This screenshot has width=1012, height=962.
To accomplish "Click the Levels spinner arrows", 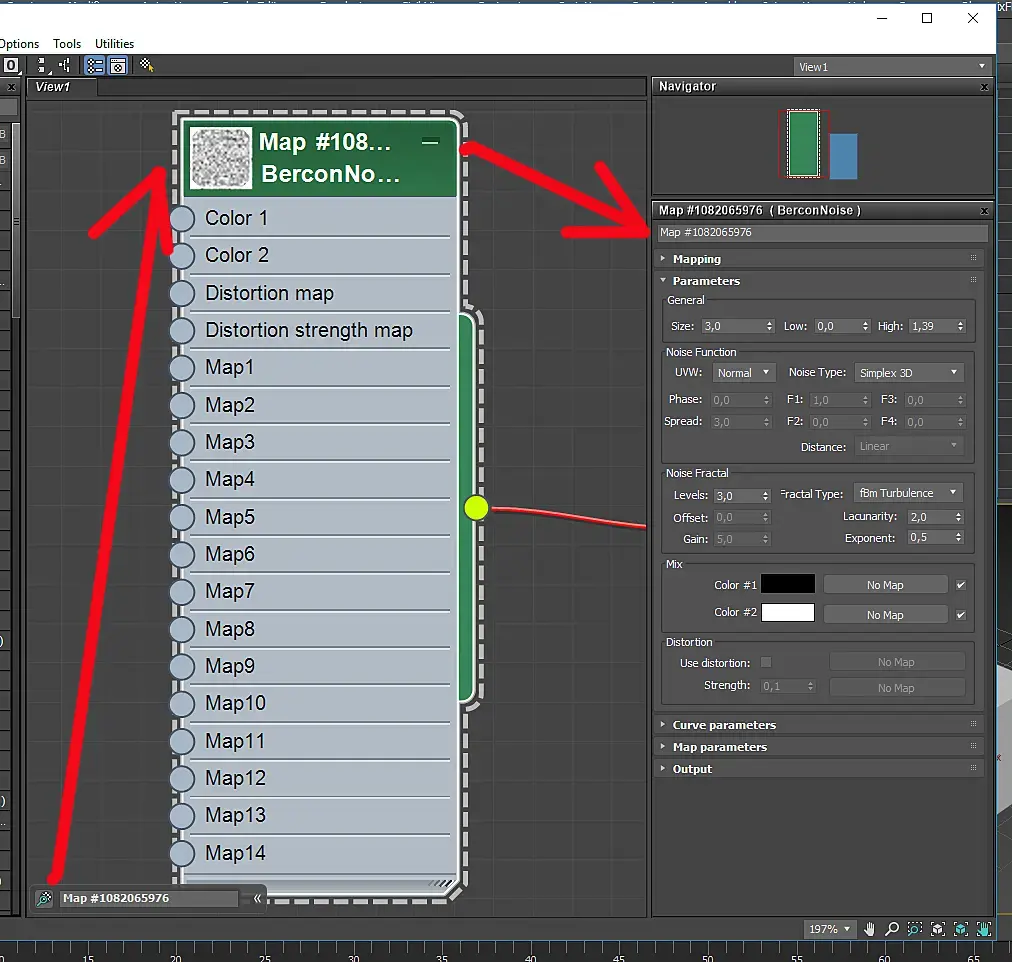I will 765,496.
